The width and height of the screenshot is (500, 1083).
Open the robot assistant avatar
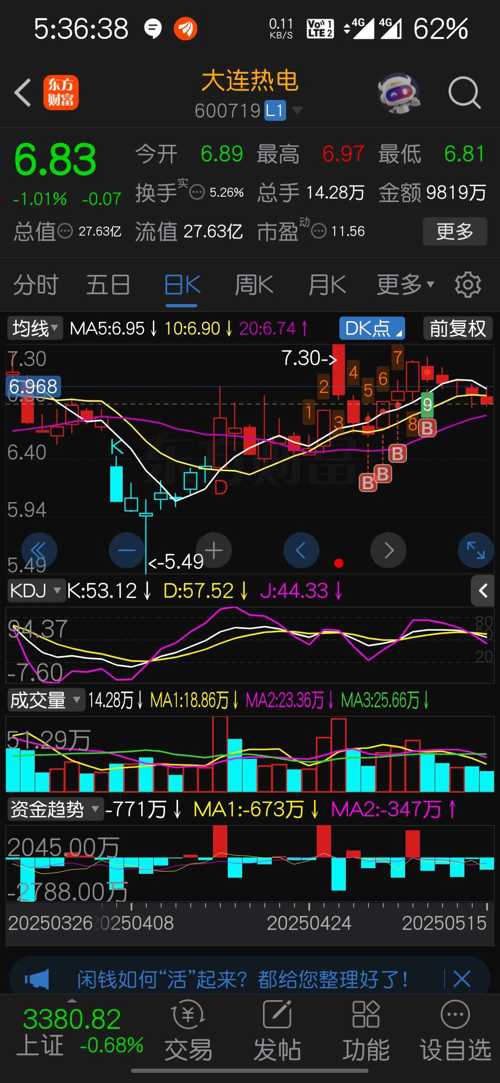tap(398, 93)
